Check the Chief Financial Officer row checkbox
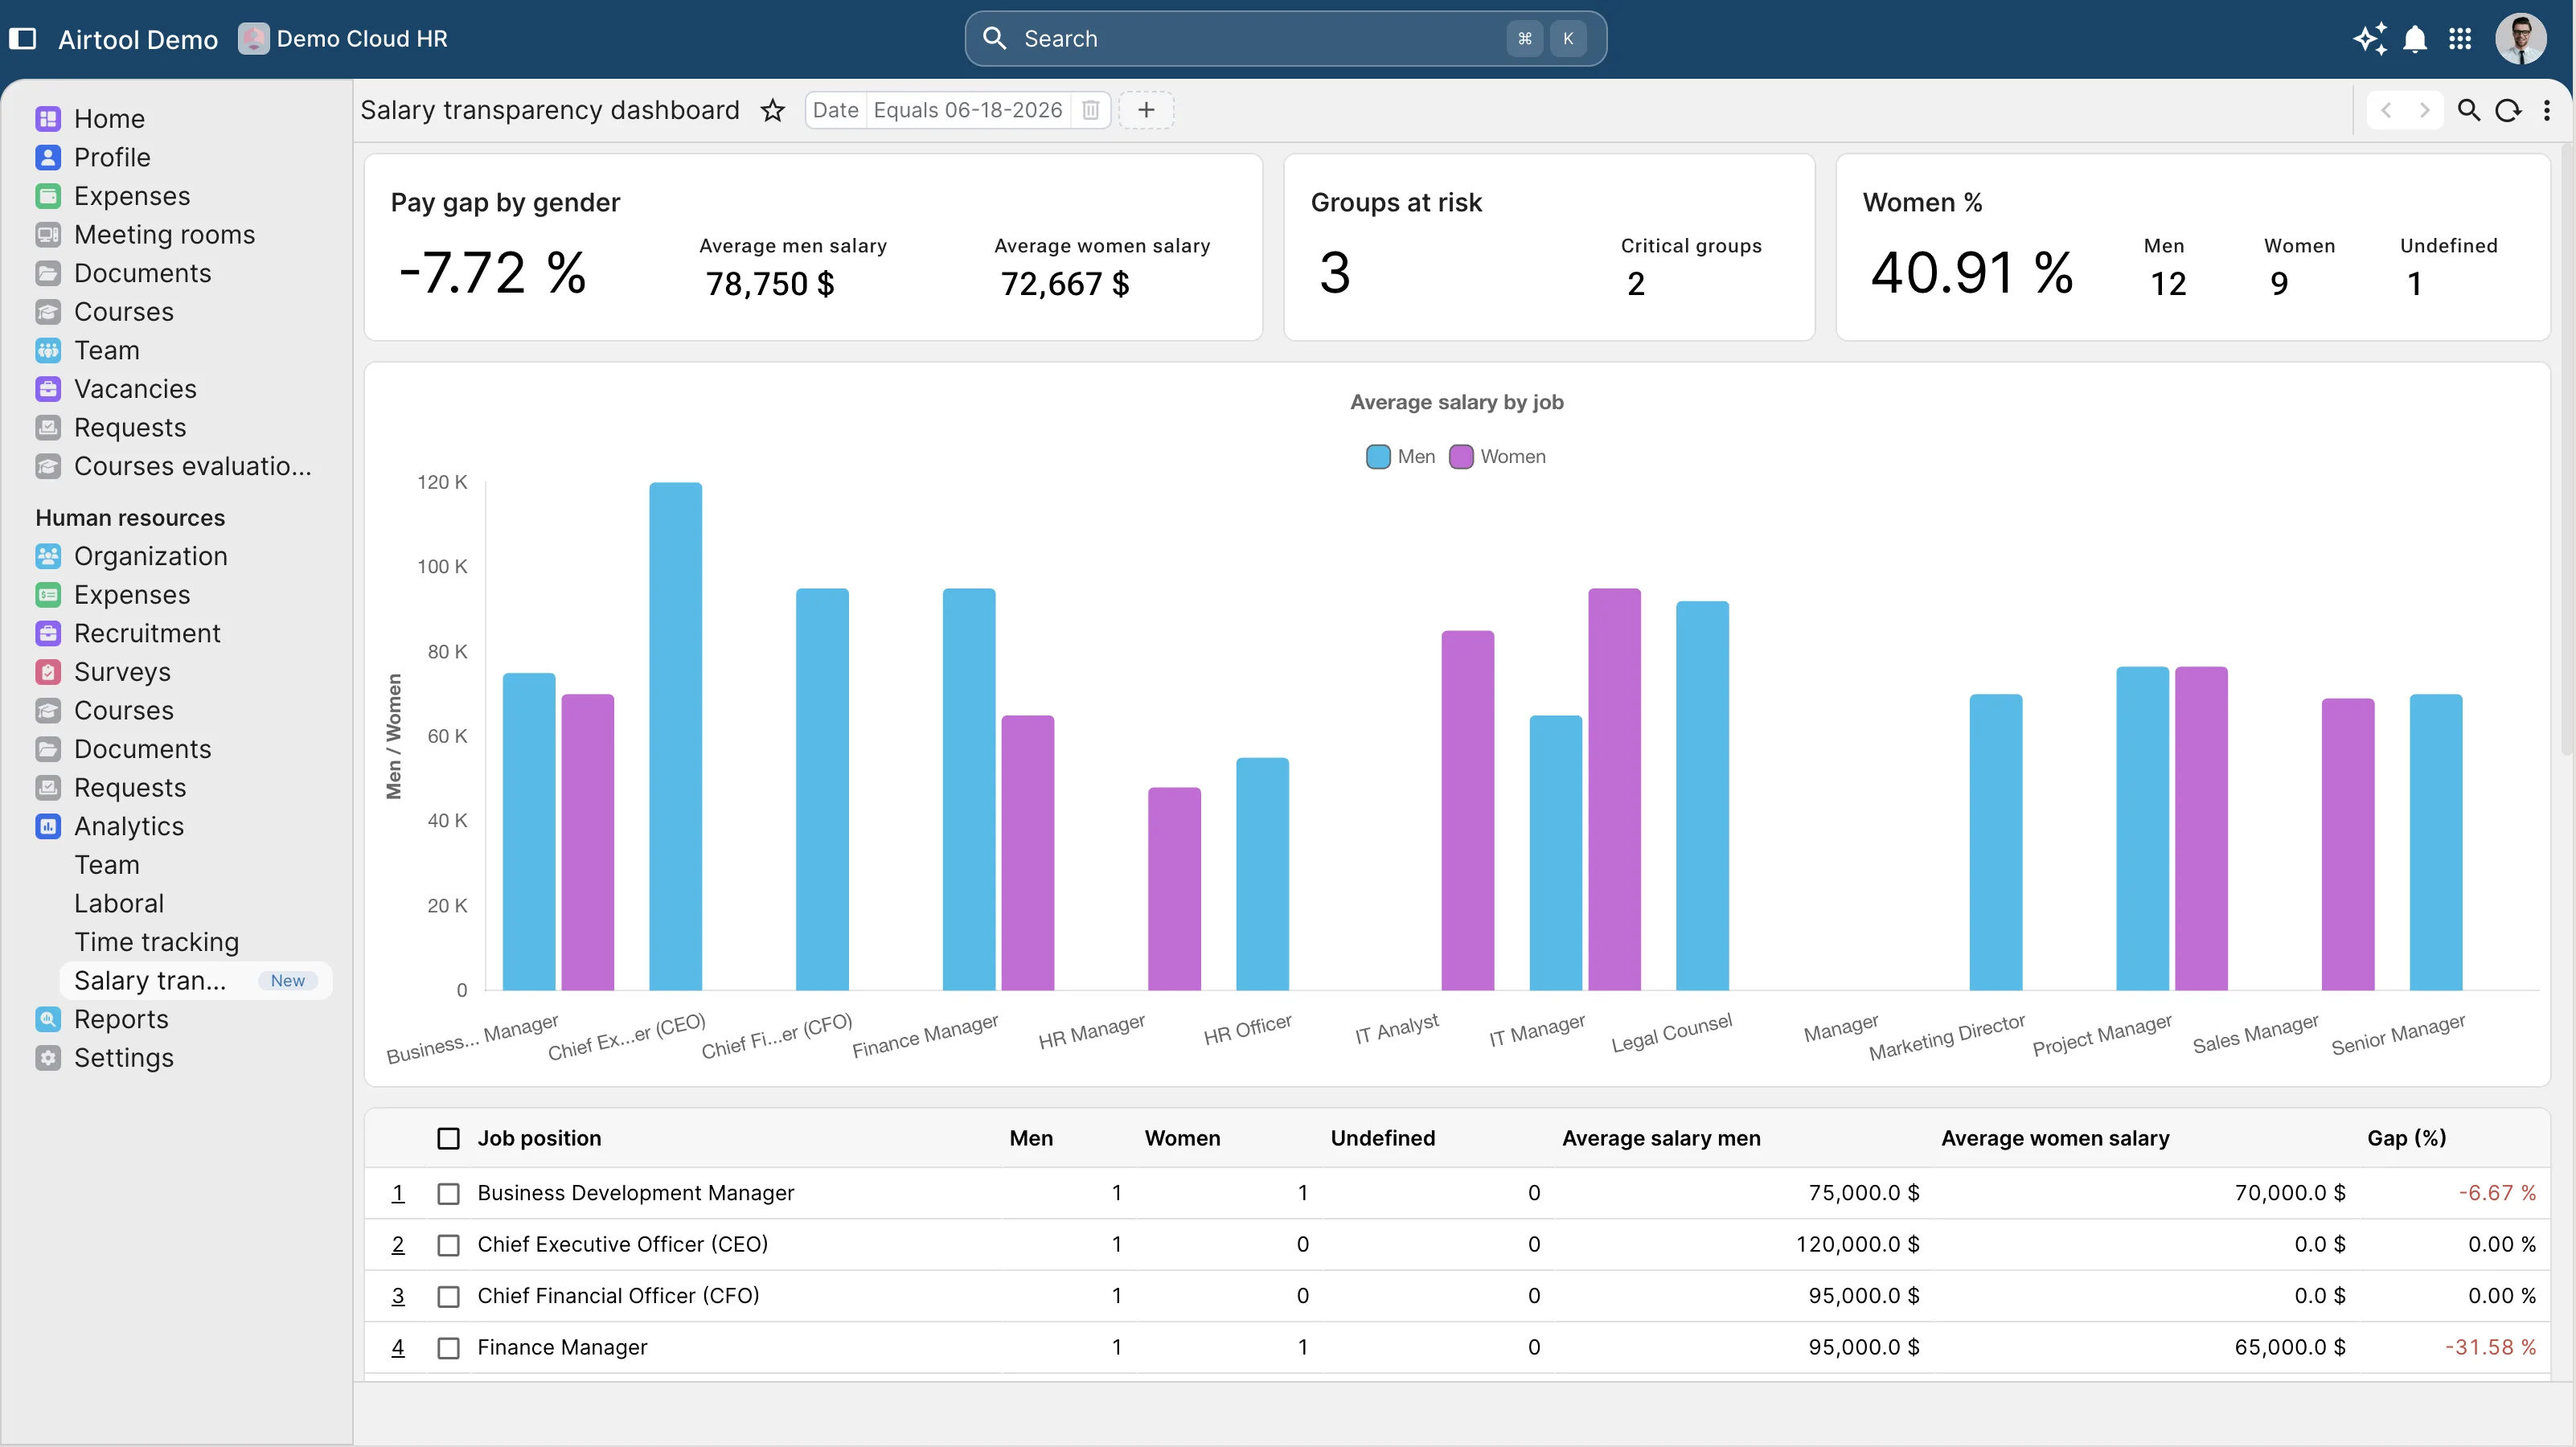Image resolution: width=2576 pixels, height=1447 pixels. pos(449,1296)
